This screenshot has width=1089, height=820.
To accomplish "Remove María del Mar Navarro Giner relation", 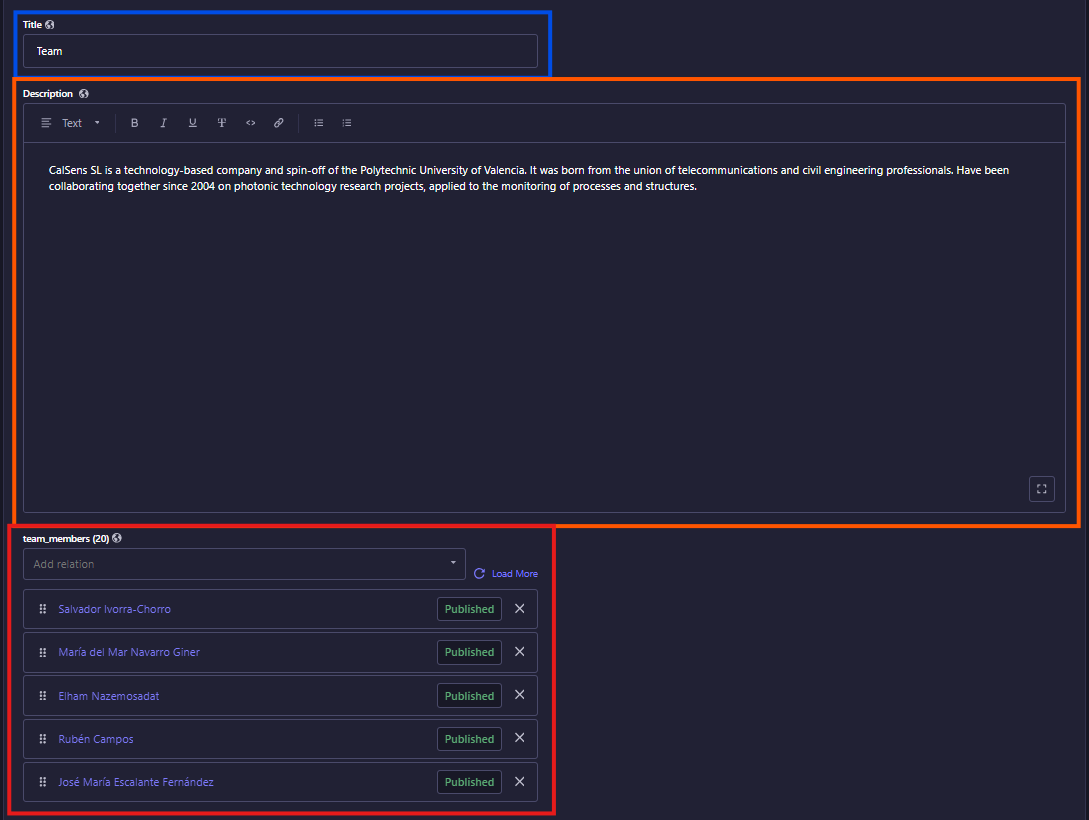I will (x=519, y=652).
